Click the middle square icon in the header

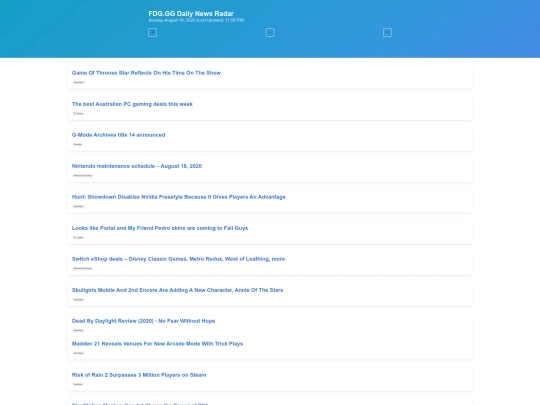pos(270,32)
